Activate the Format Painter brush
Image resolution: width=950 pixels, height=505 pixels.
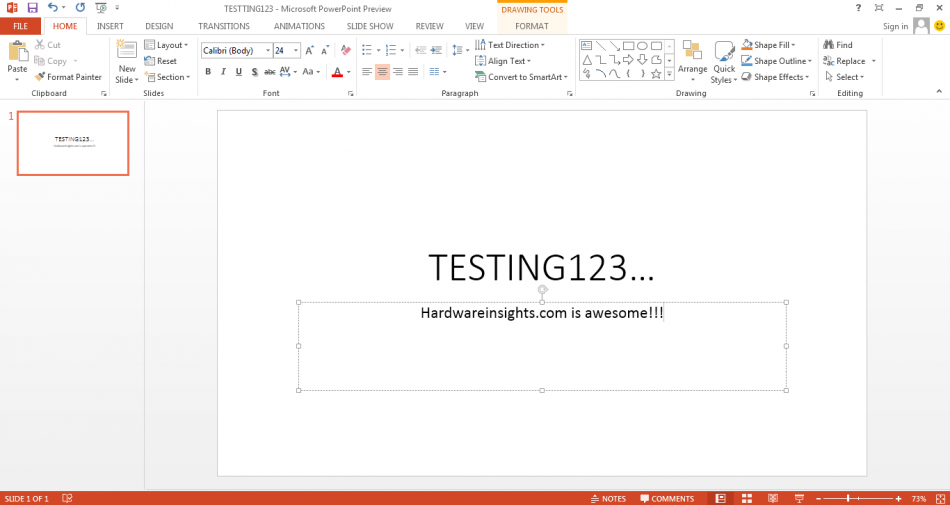(x=68, y=77)
